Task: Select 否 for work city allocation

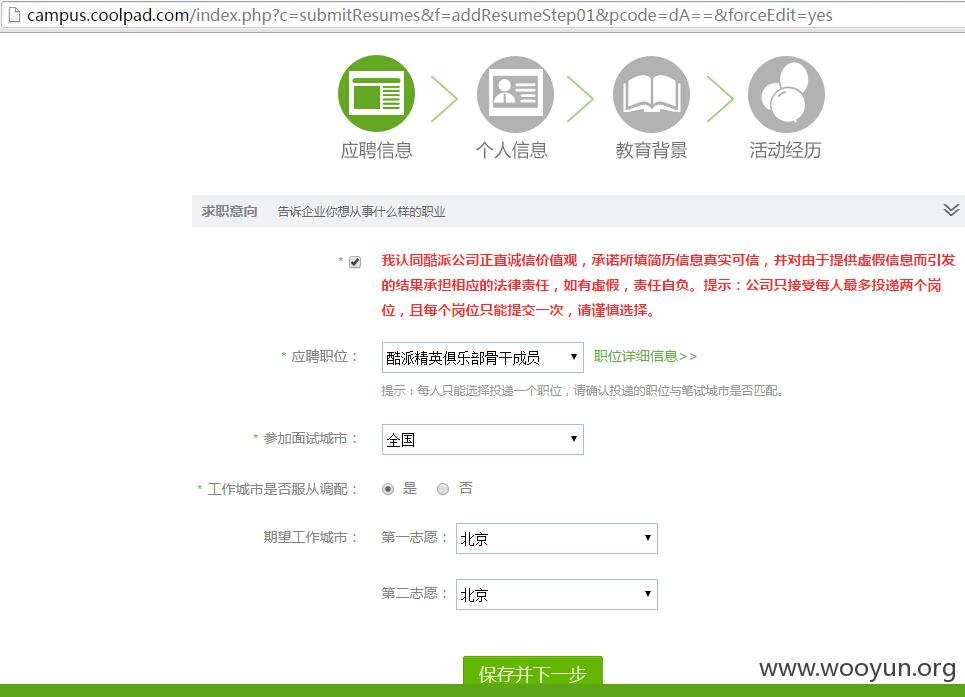Action: point(443,489)
